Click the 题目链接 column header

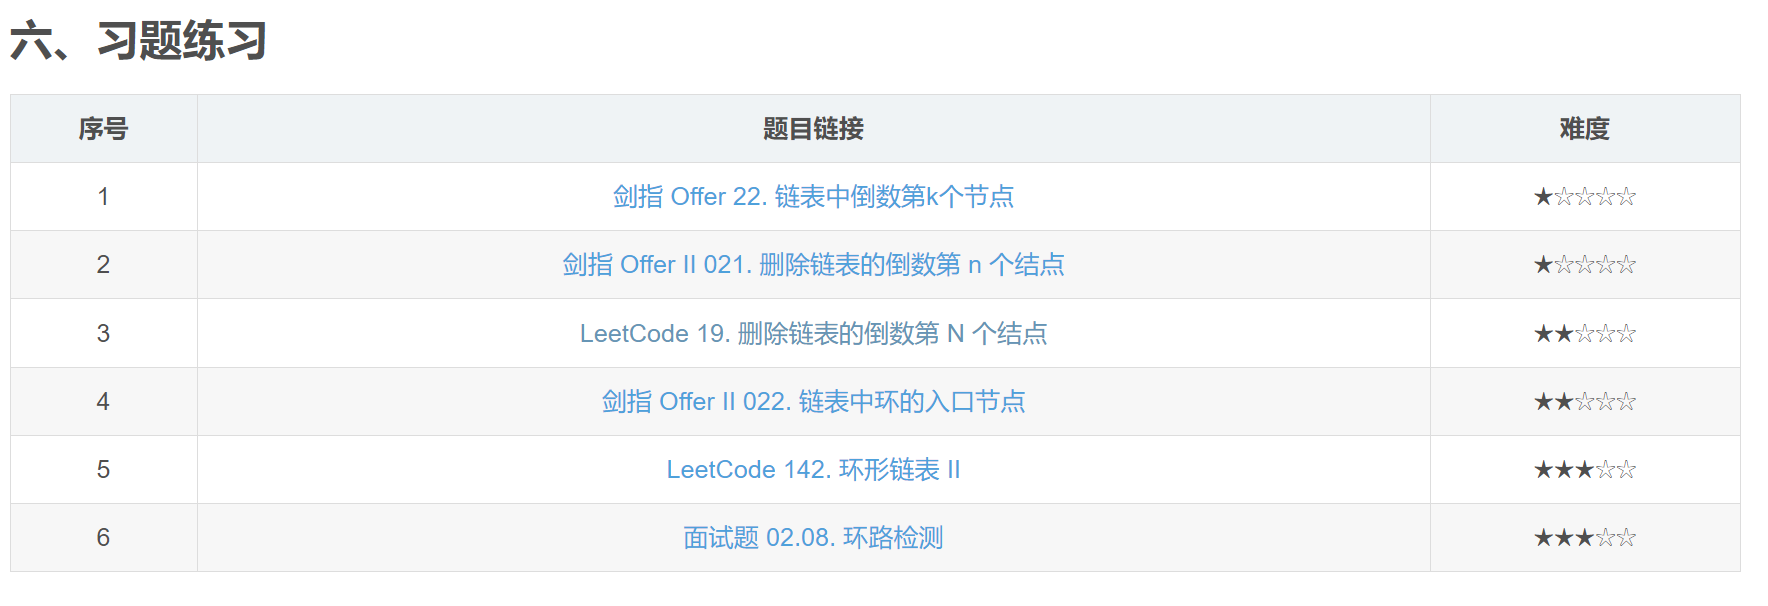(x=813, y=129)
